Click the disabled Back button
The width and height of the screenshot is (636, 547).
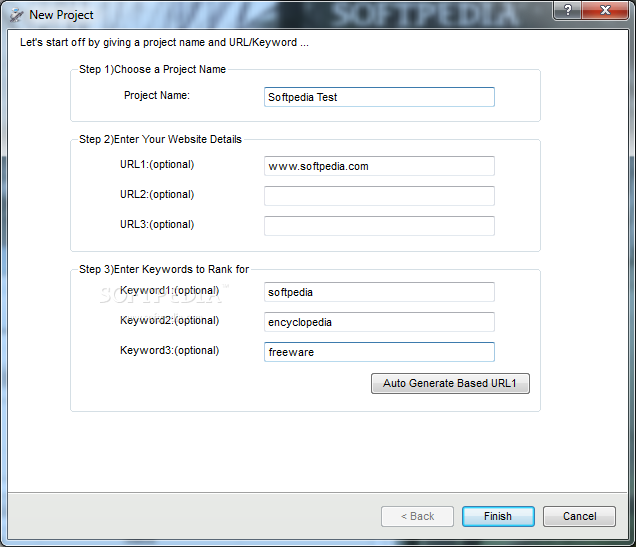[417, 516]
